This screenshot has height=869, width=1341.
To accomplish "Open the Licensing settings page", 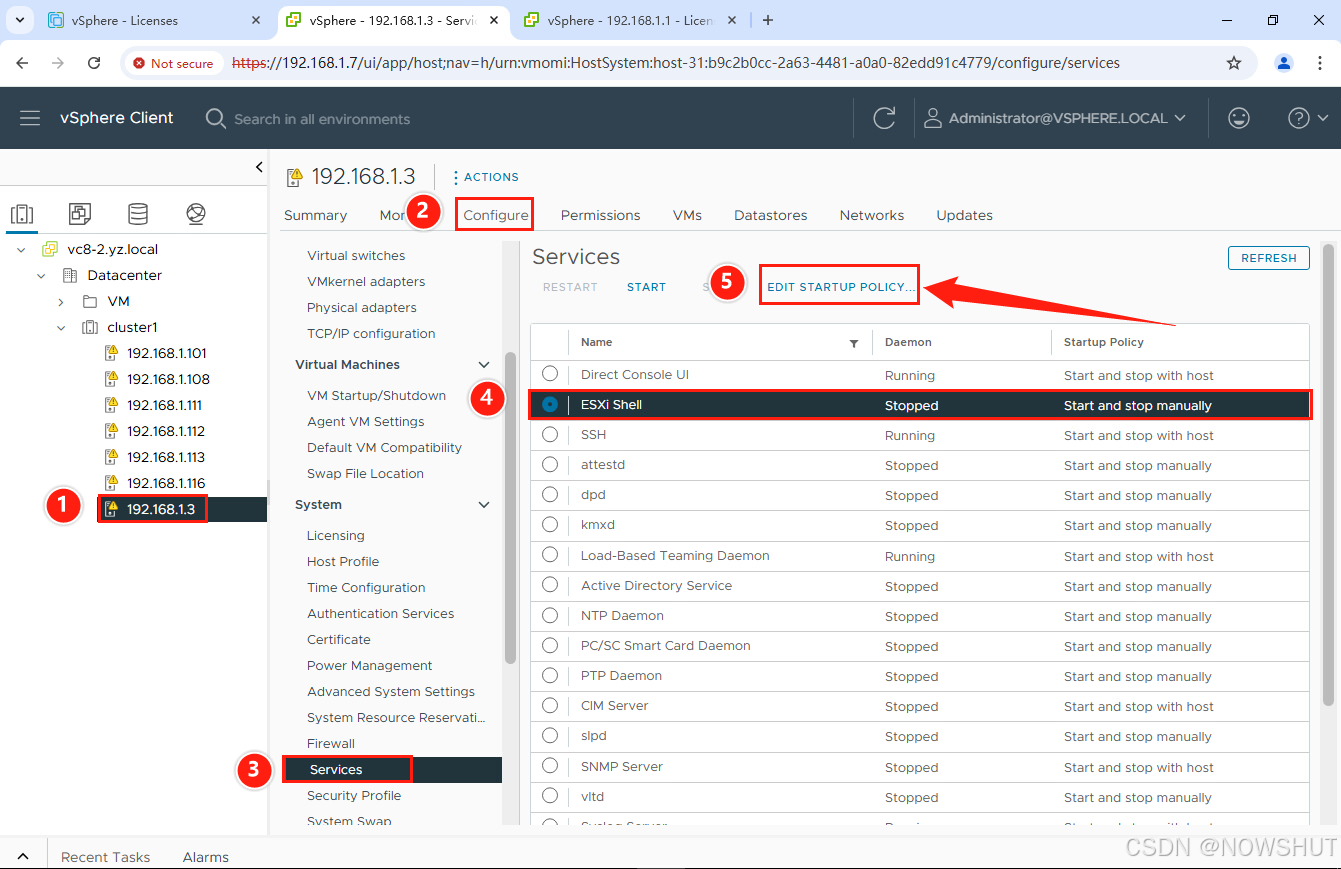I will click(x=335, y=535).
